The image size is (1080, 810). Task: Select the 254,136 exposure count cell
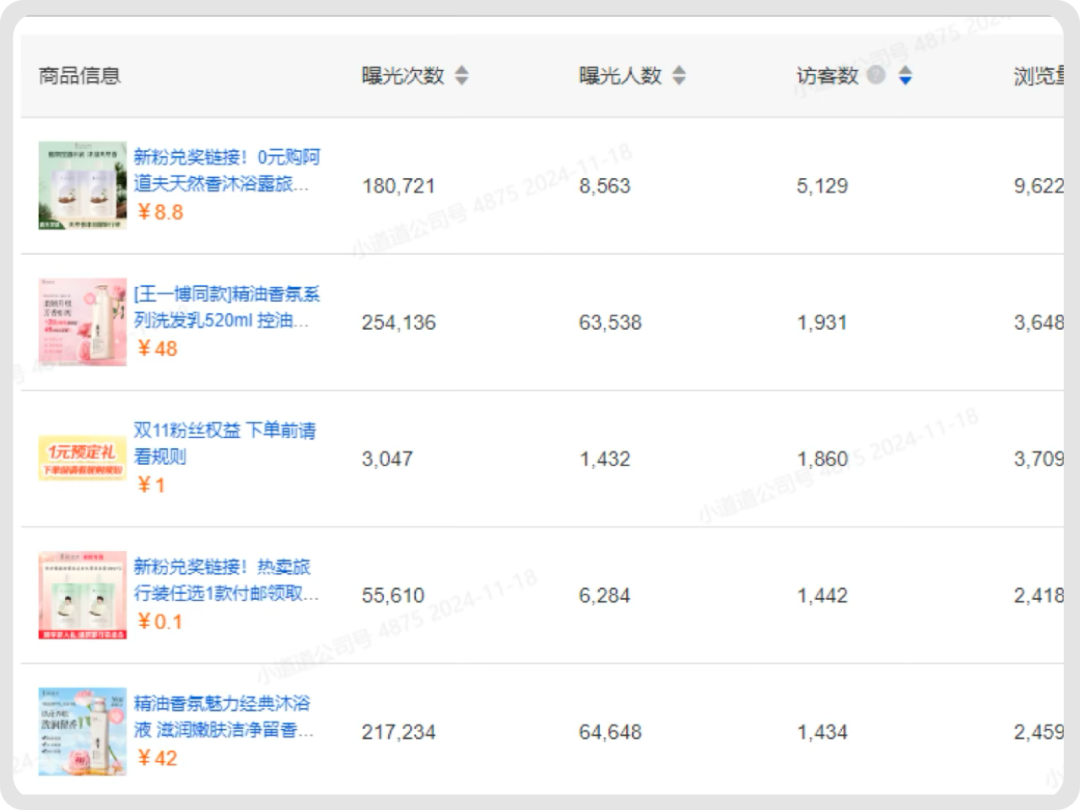coord(398,323)
